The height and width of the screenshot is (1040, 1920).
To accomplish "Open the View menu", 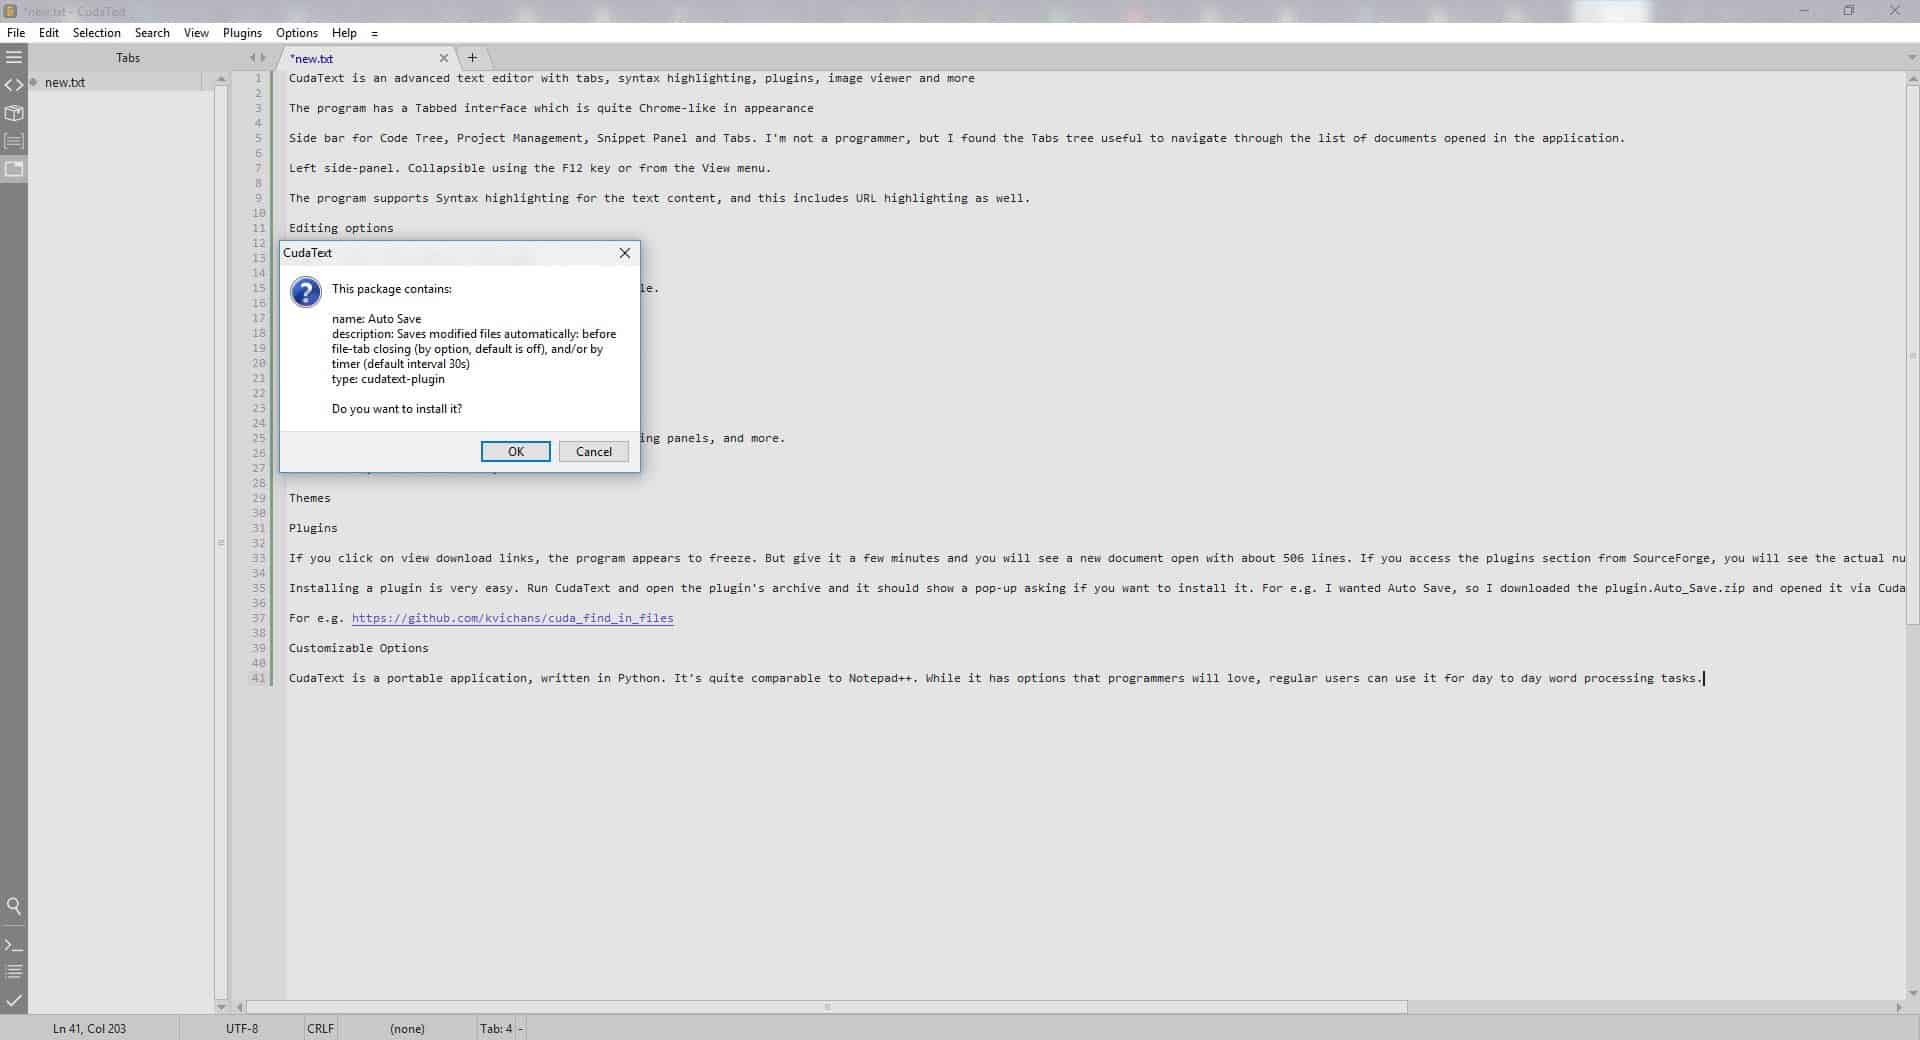I will (196, 33).
